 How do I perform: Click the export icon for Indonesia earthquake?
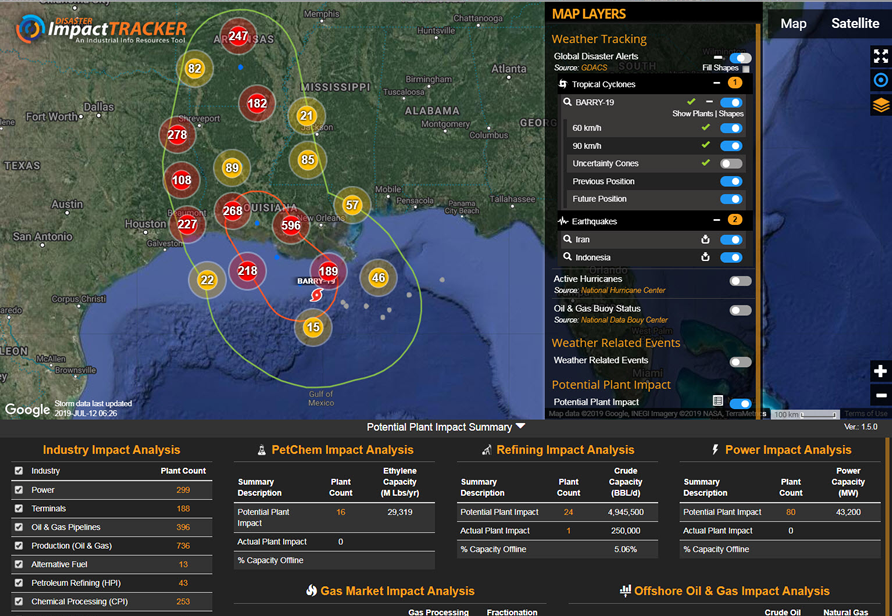coord(705,257)
